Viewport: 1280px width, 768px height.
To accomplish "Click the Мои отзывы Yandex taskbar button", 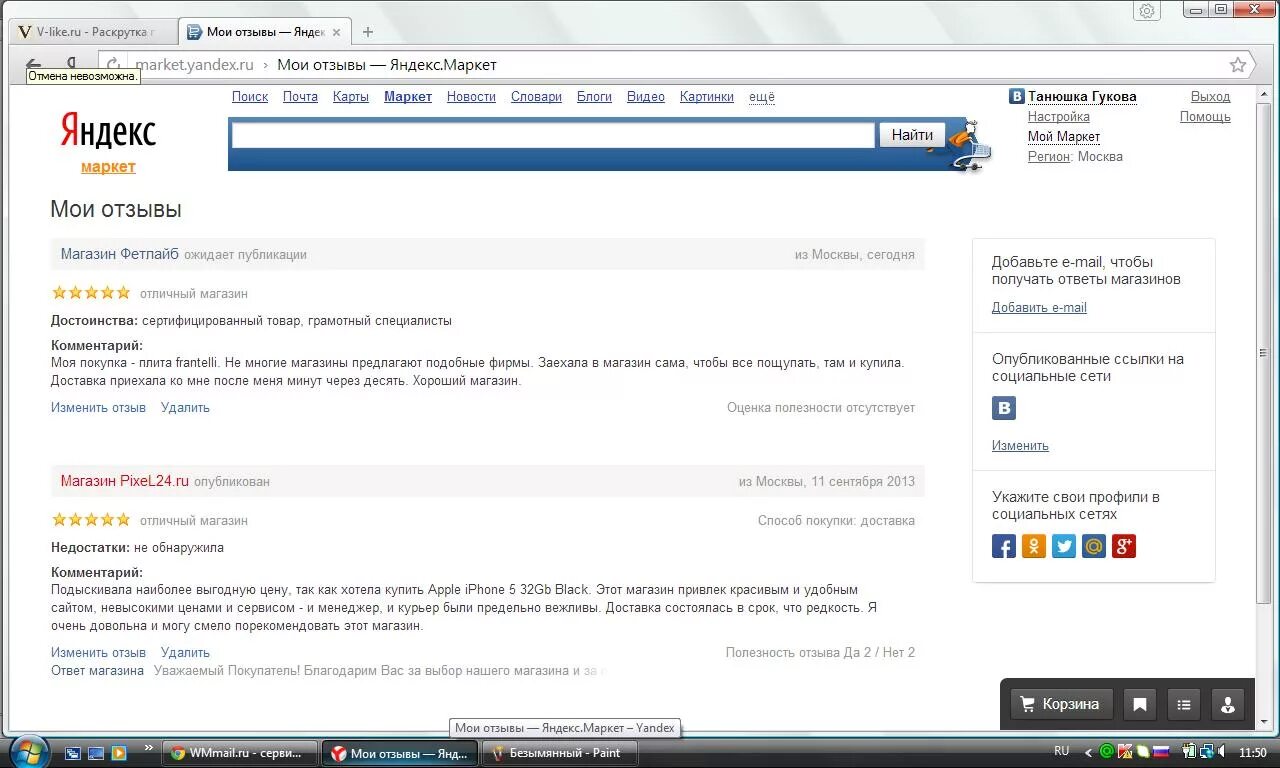I will pos(400,753).
